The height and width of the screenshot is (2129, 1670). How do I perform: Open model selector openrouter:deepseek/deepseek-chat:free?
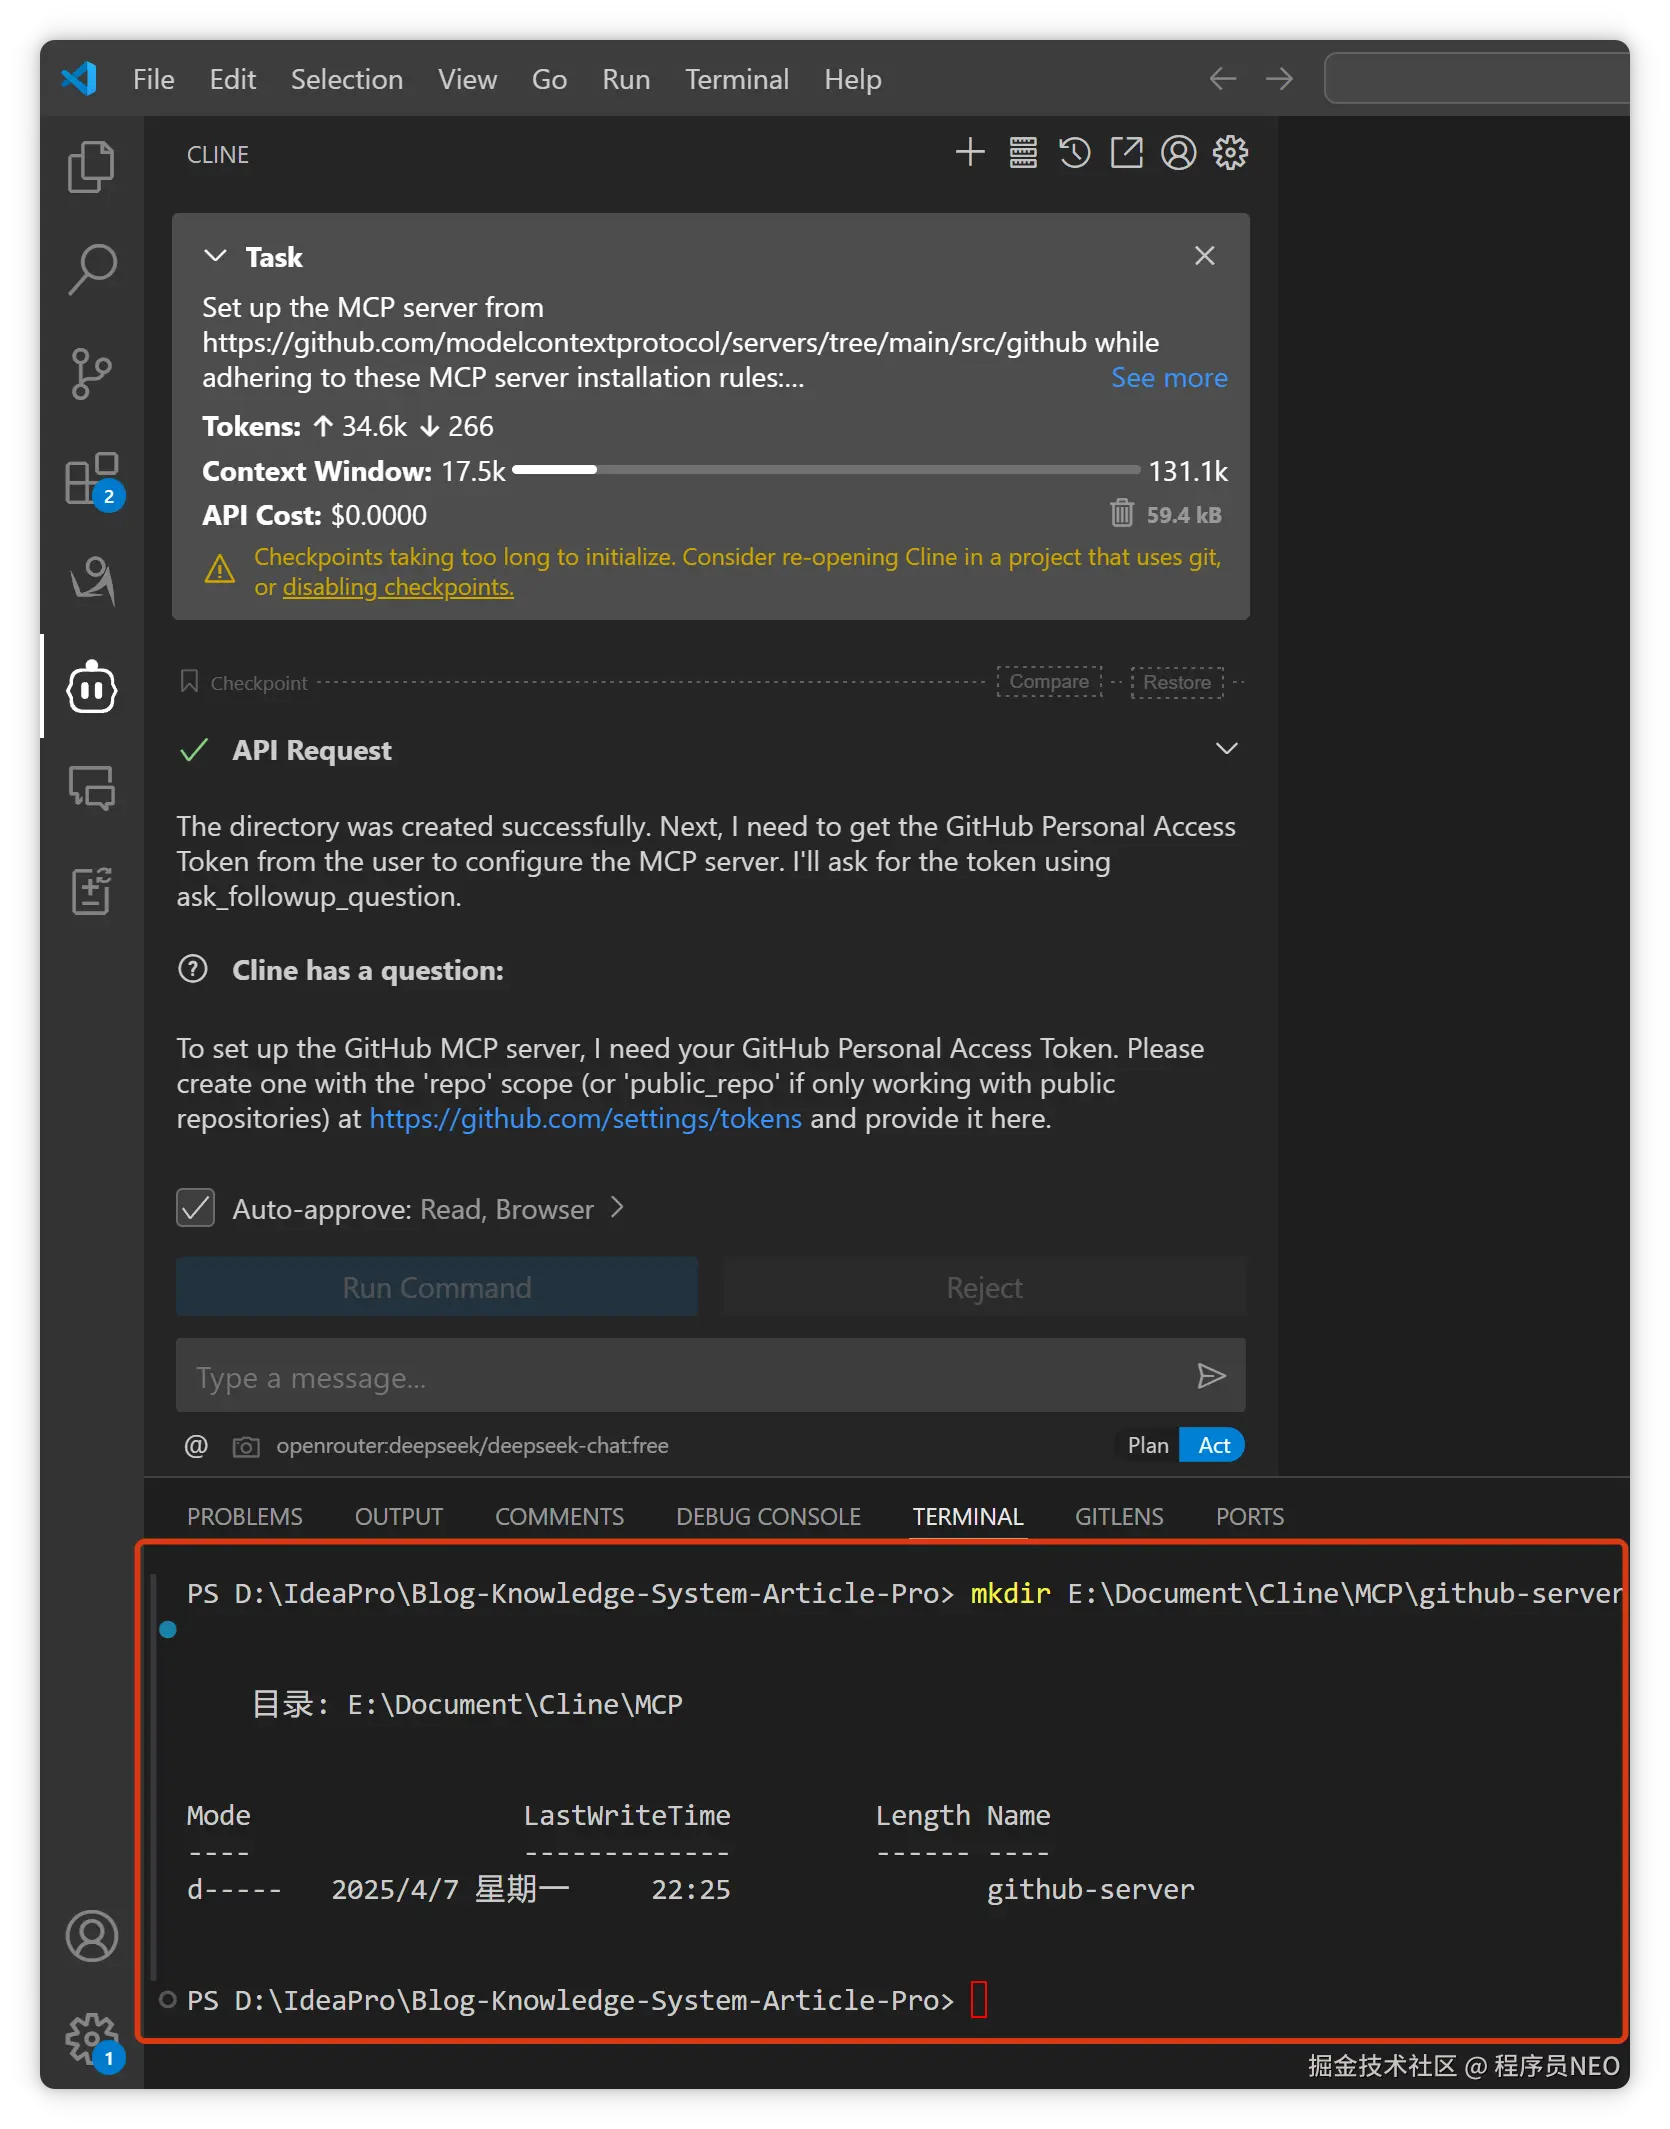(472, 1446)
